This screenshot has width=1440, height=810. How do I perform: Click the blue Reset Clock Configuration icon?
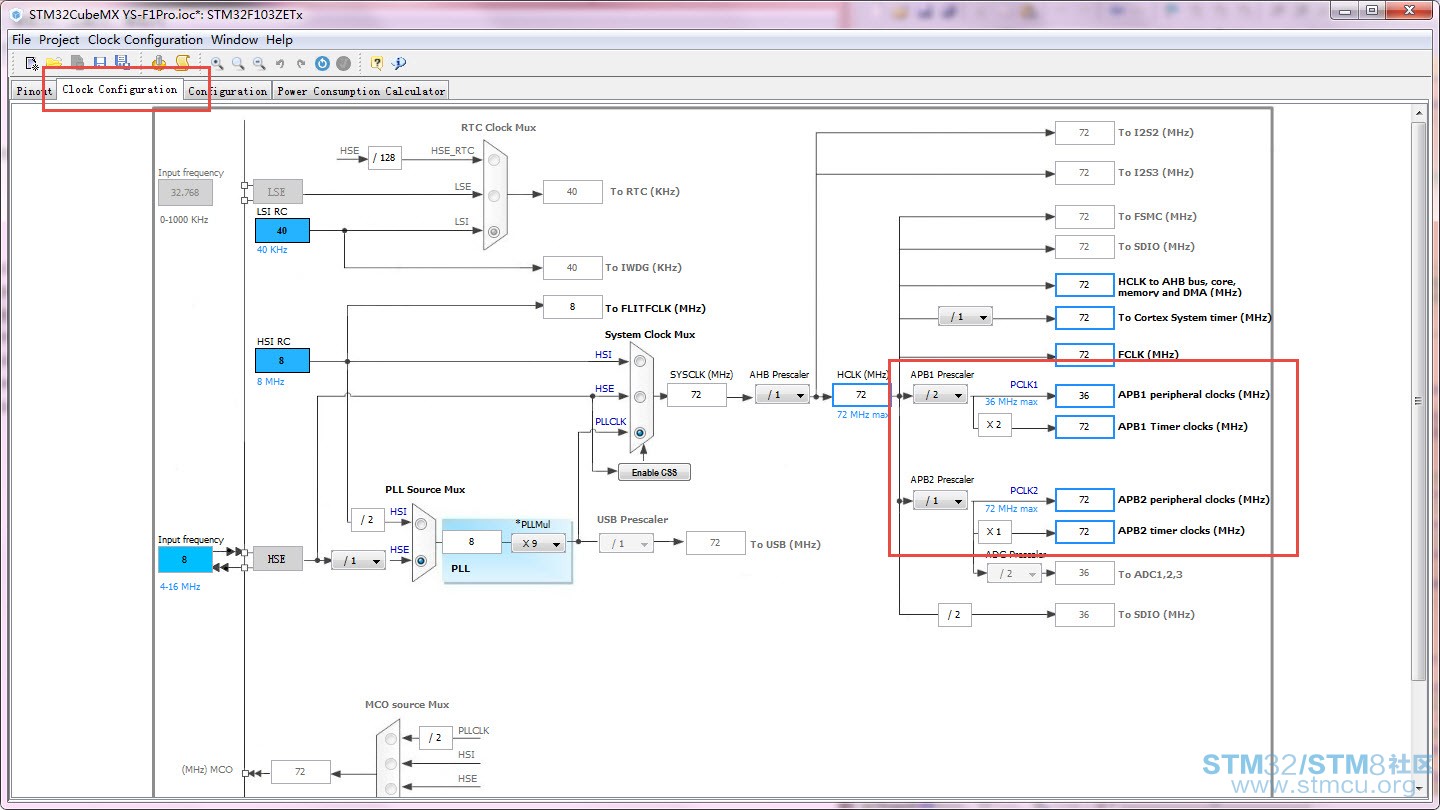click(322, 63)
